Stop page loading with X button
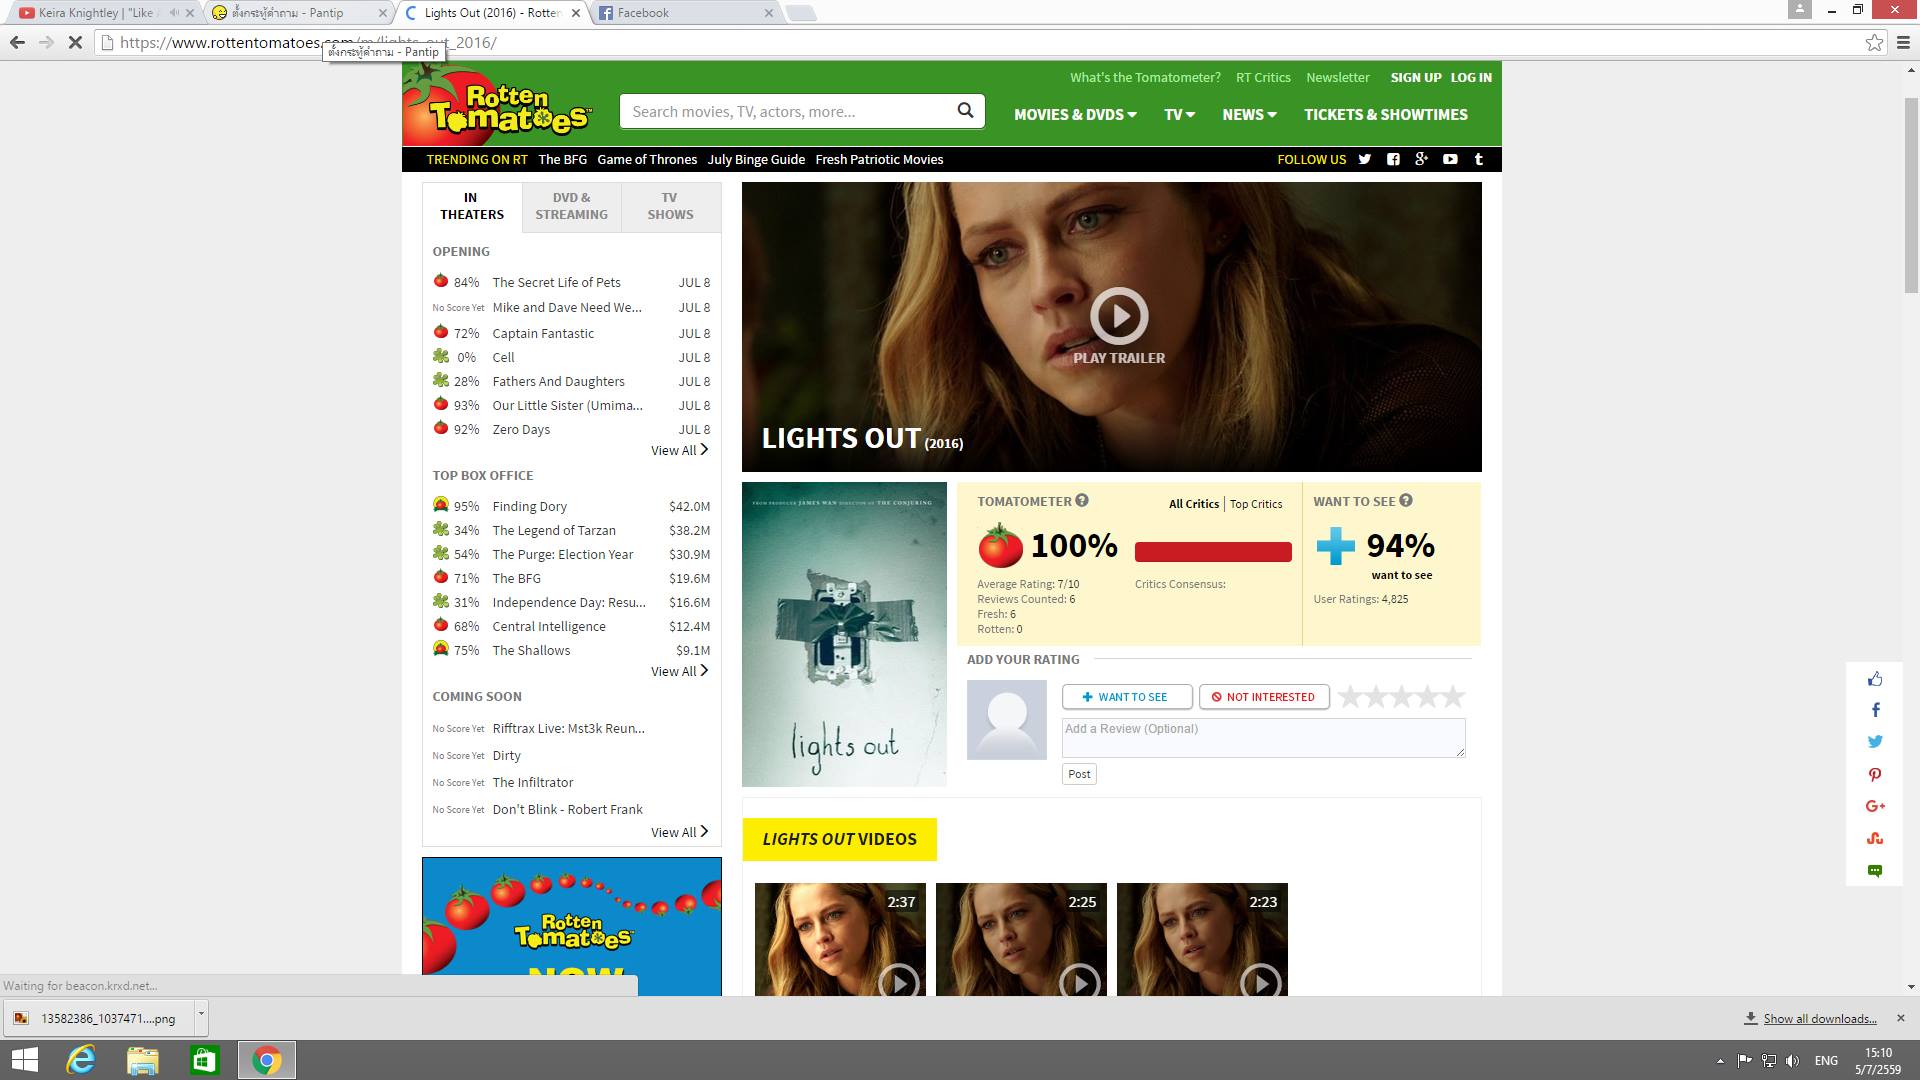This screenshot has height=1080, width=1920. click(x=75, y=42)
